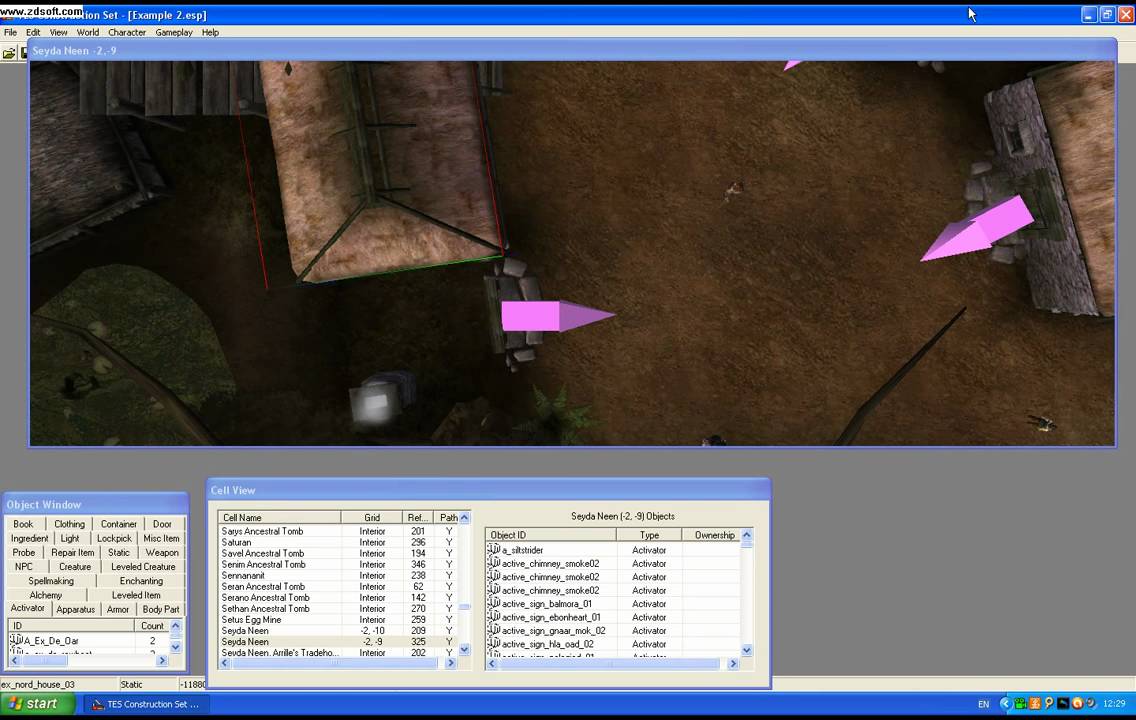Switch to the Creature tab
This screenshot has height=720, width=1136.
75,566
